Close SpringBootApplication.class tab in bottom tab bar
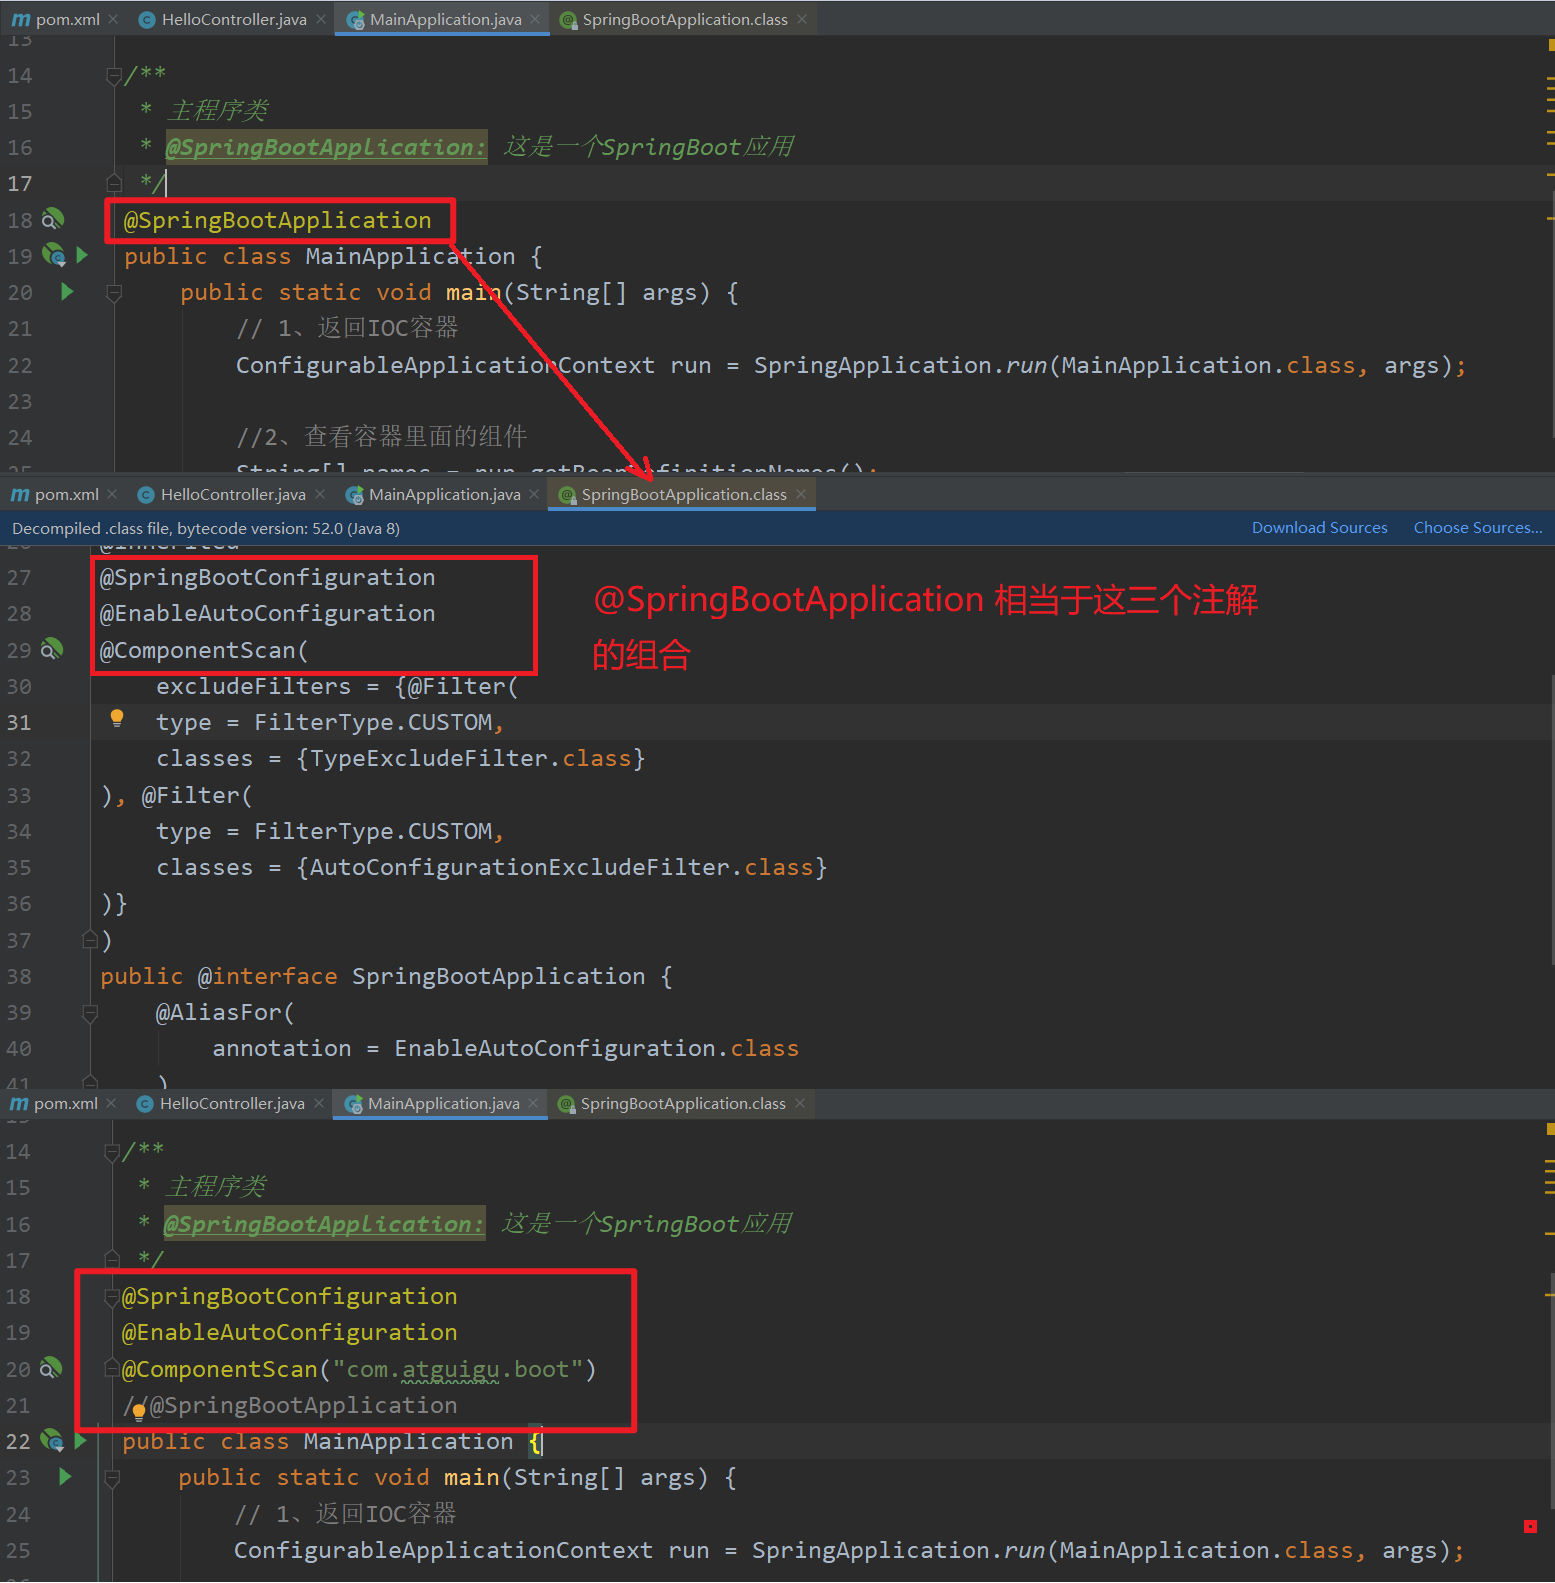Screen dimensions: 1555x1583 pos(800,1103)
